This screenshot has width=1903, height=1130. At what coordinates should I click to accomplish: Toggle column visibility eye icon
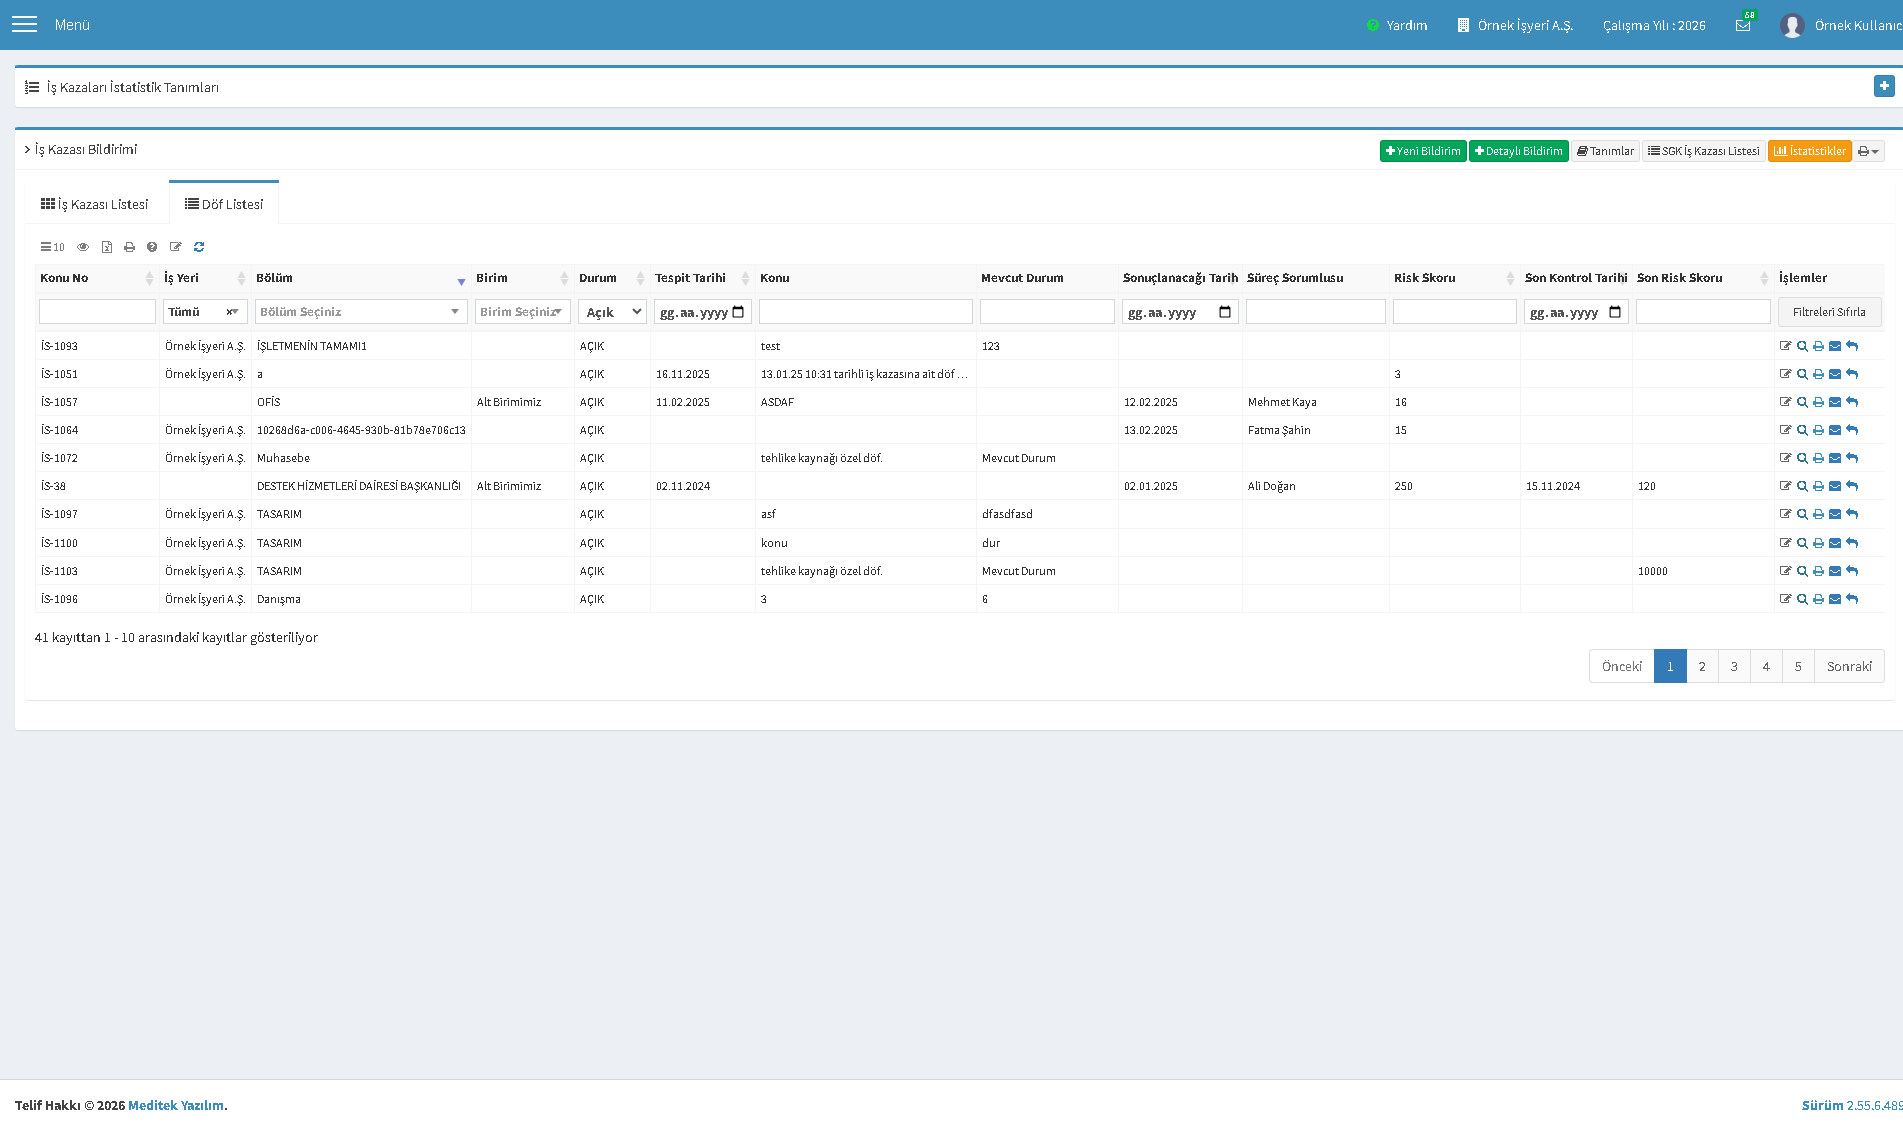pyautogui.click(x=83, y=247)
